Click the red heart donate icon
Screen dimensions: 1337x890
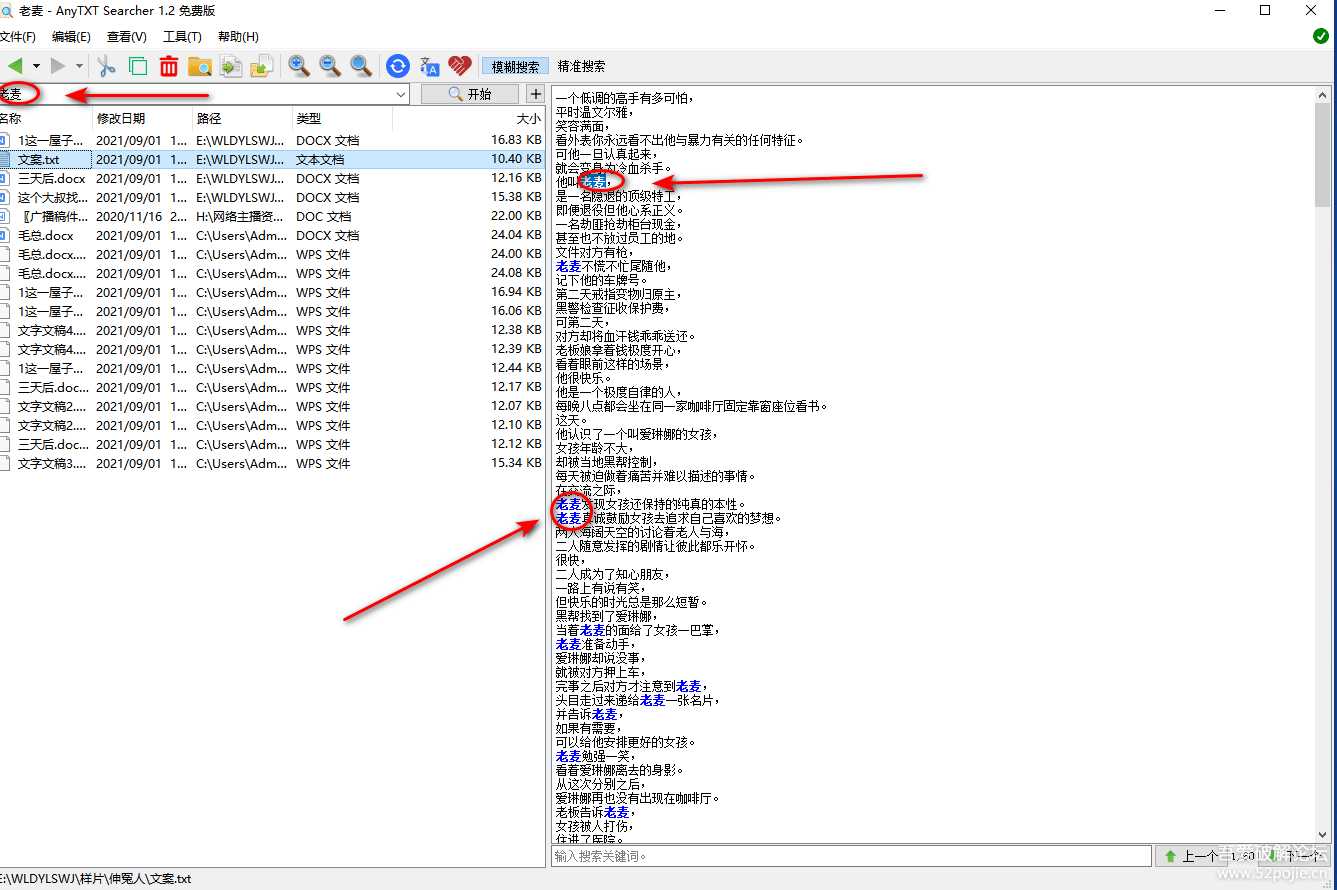459,65
